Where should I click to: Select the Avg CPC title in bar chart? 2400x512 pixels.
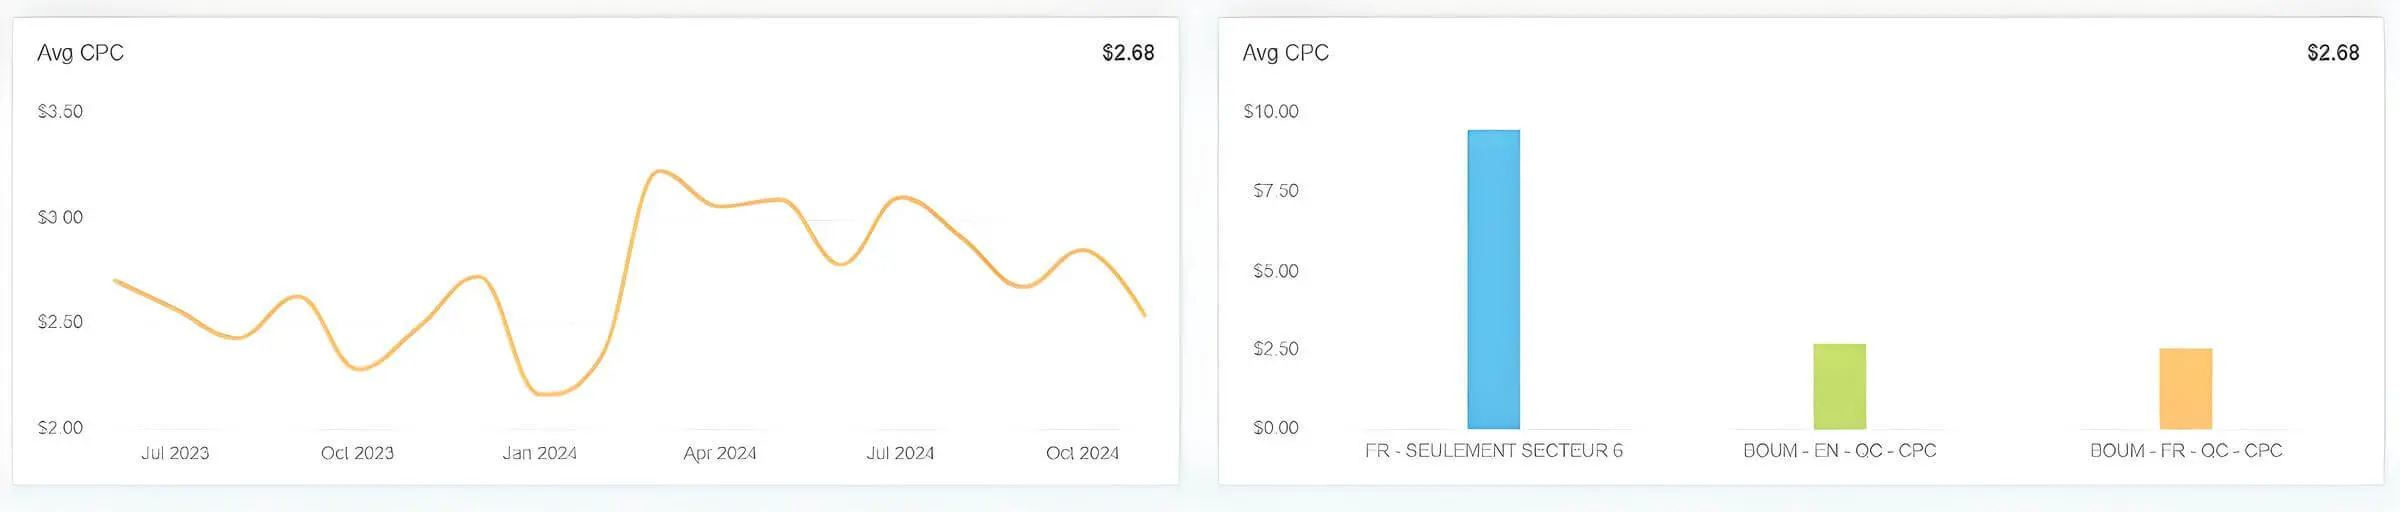[x=1285, y=53]
